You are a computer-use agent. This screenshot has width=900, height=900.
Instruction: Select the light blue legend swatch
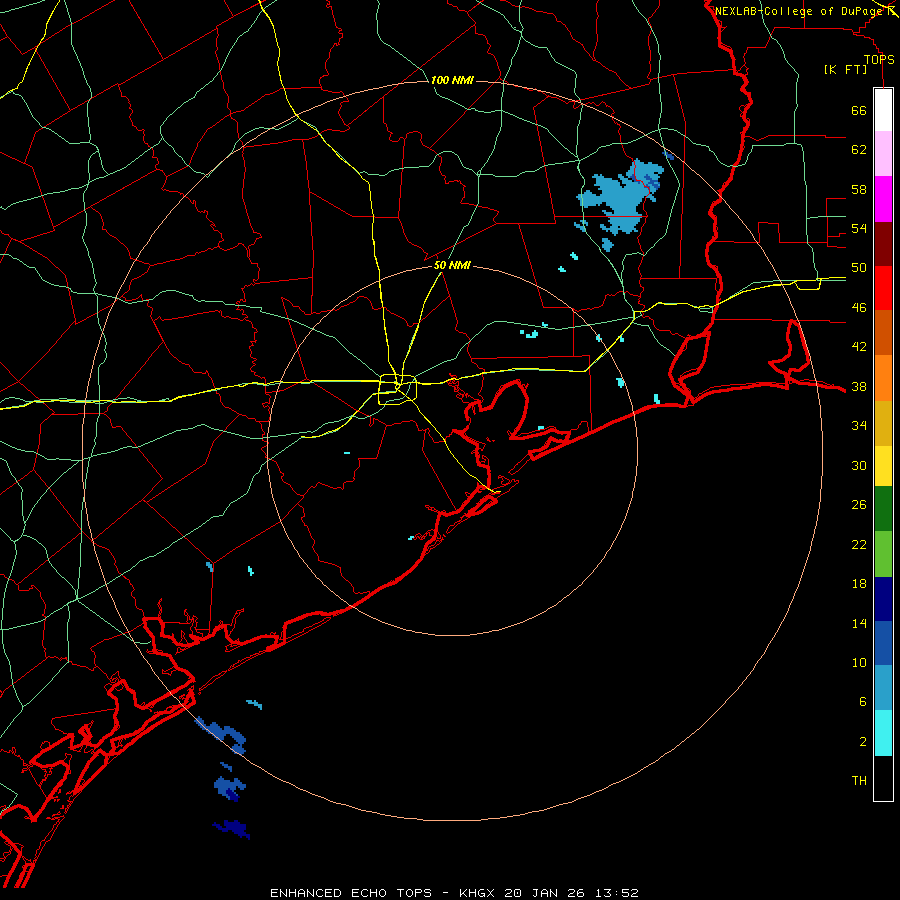(883, 688)
